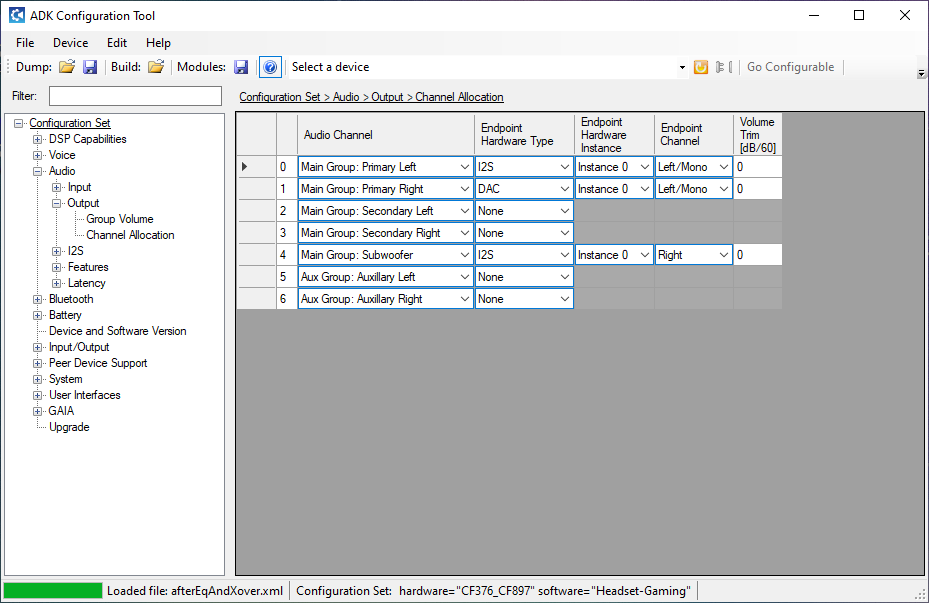This screenshot has width=929, height=603.
Task: Expand the Peer Device Support node
Action: point(37,363)
